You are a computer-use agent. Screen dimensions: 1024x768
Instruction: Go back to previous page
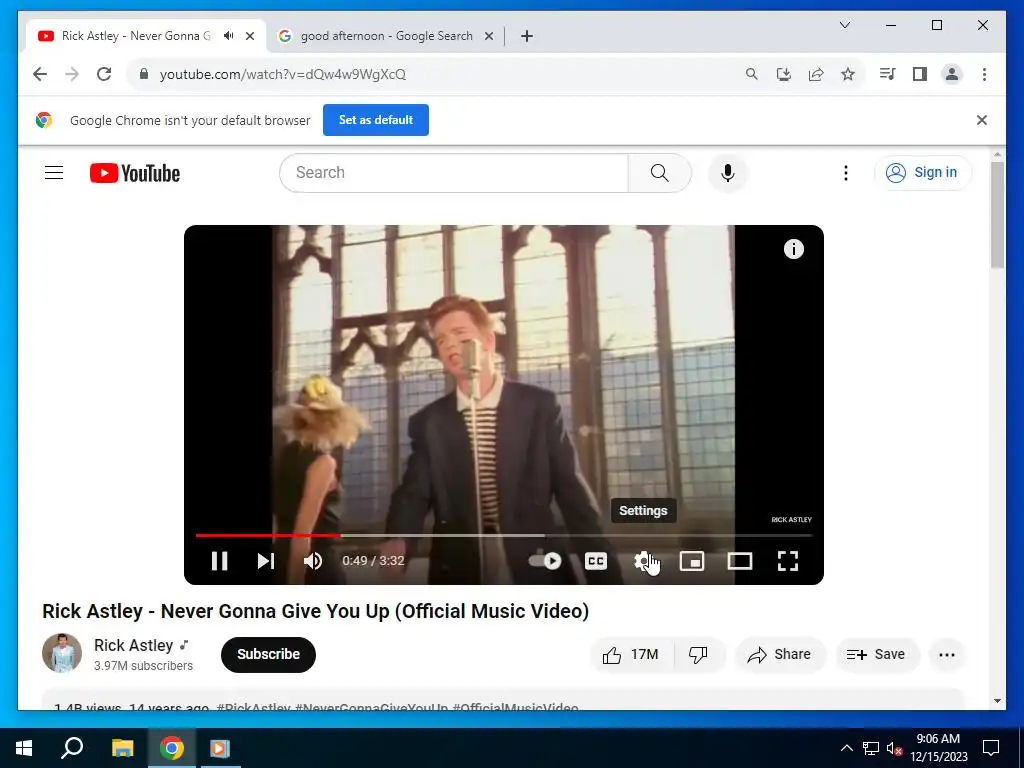click(40, 74)
